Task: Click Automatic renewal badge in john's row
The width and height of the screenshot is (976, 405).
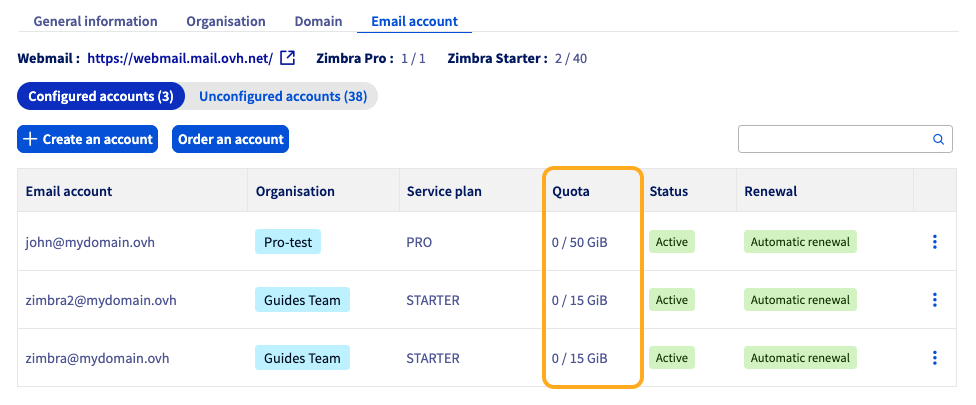Action: coord(800,242)
